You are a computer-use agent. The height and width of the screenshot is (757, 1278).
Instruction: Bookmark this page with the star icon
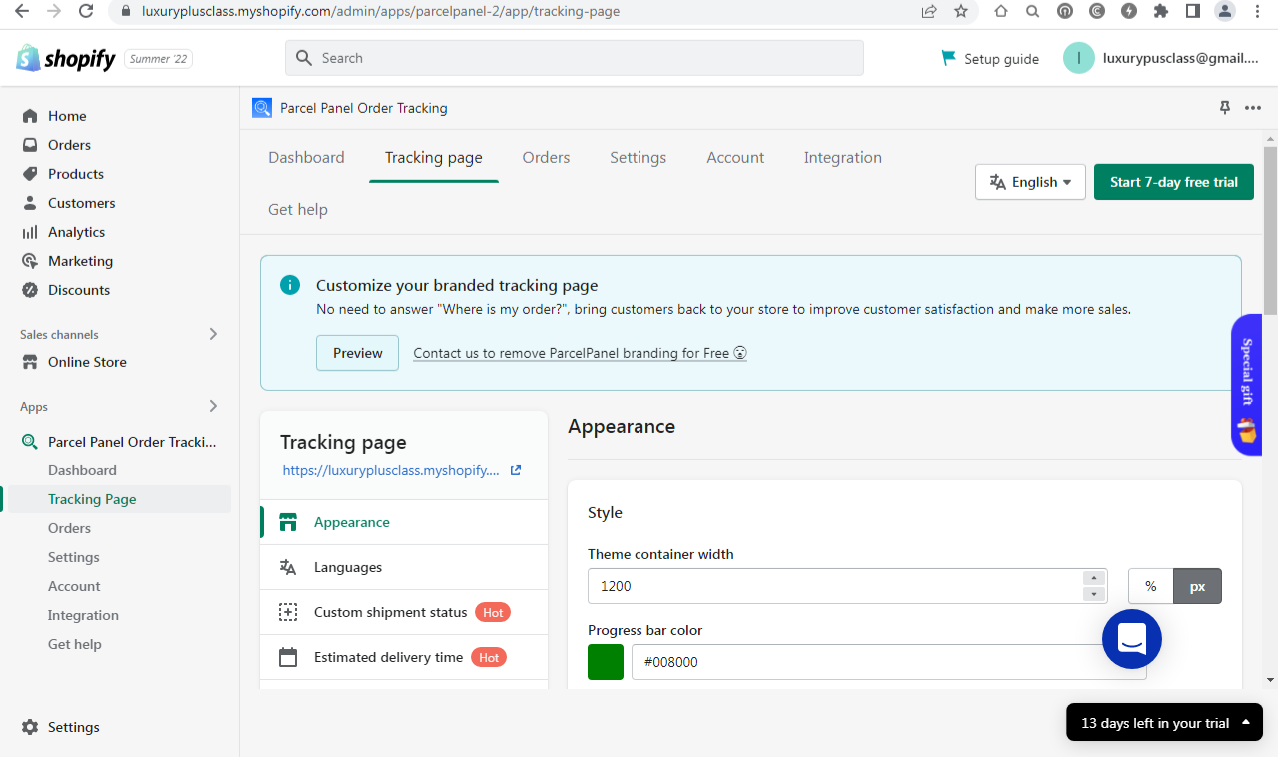pos(961,11)
